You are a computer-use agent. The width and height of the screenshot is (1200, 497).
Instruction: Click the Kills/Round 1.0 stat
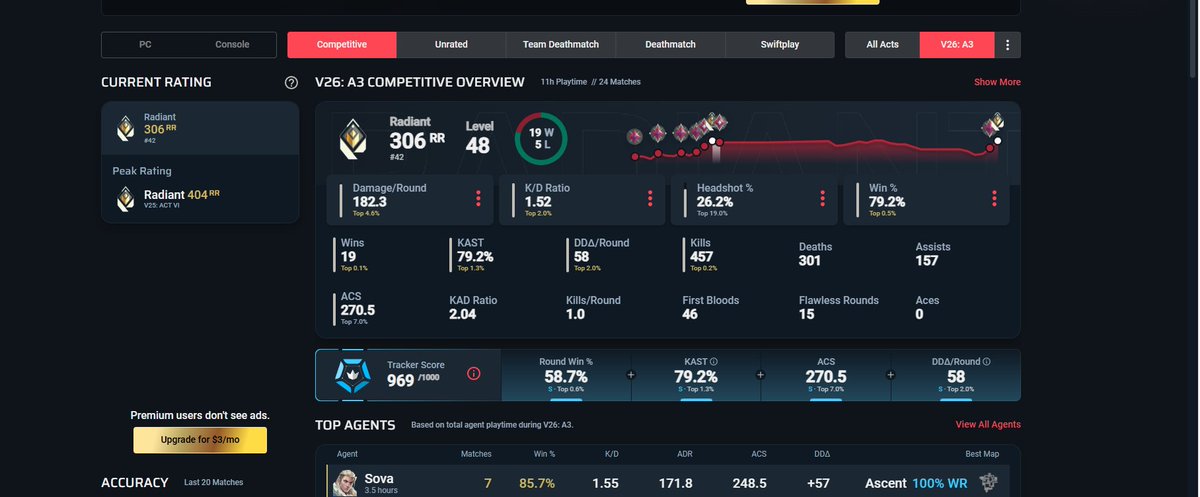[x=593, y=307]
